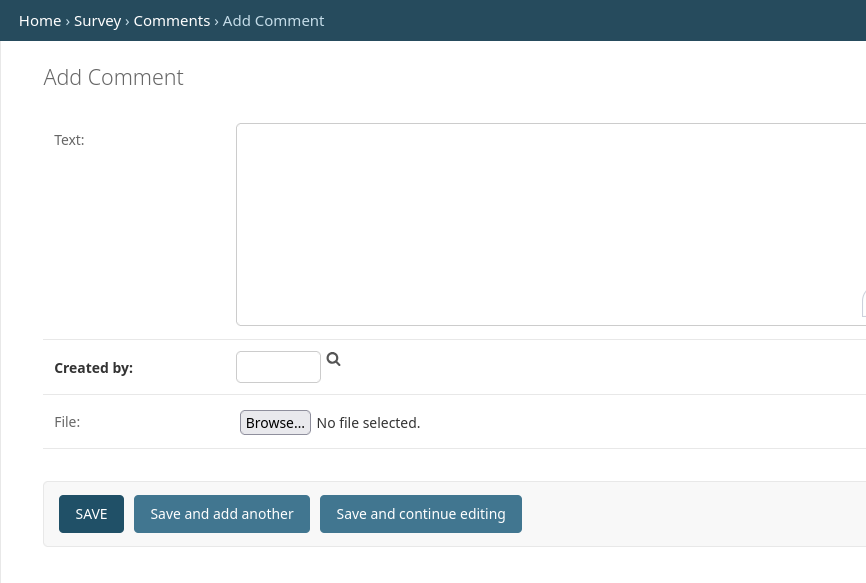Click the "No file selected." text
866x583 pixels.
368,423
